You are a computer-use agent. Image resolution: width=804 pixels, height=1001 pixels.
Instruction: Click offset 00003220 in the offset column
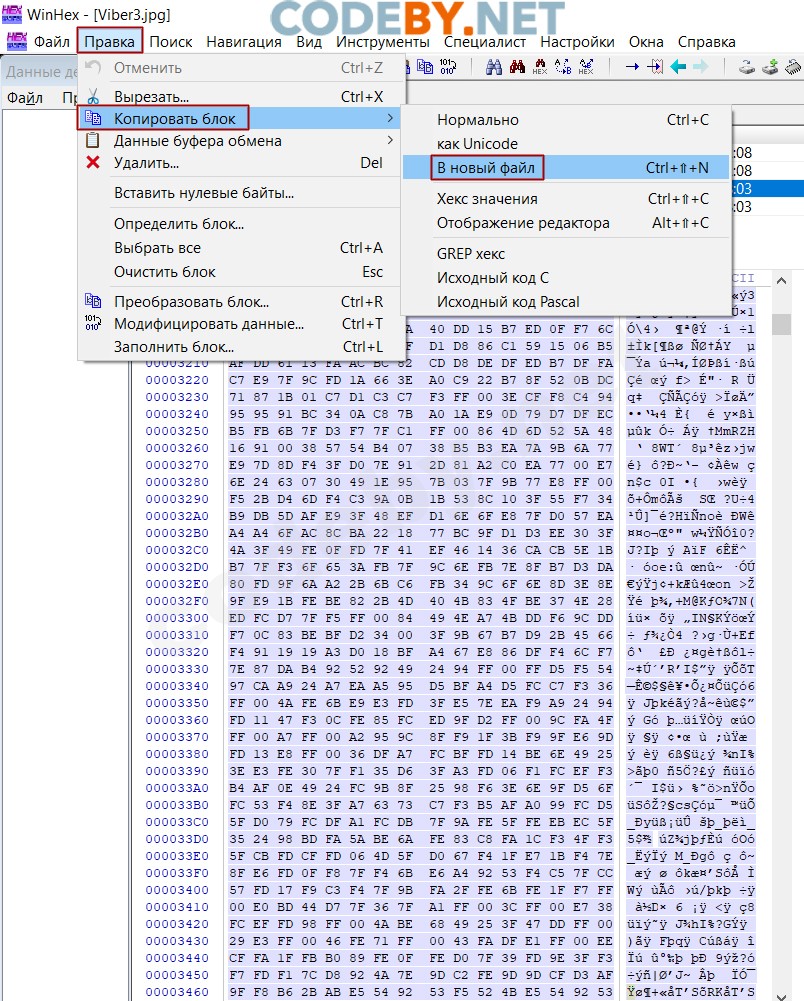177,380
